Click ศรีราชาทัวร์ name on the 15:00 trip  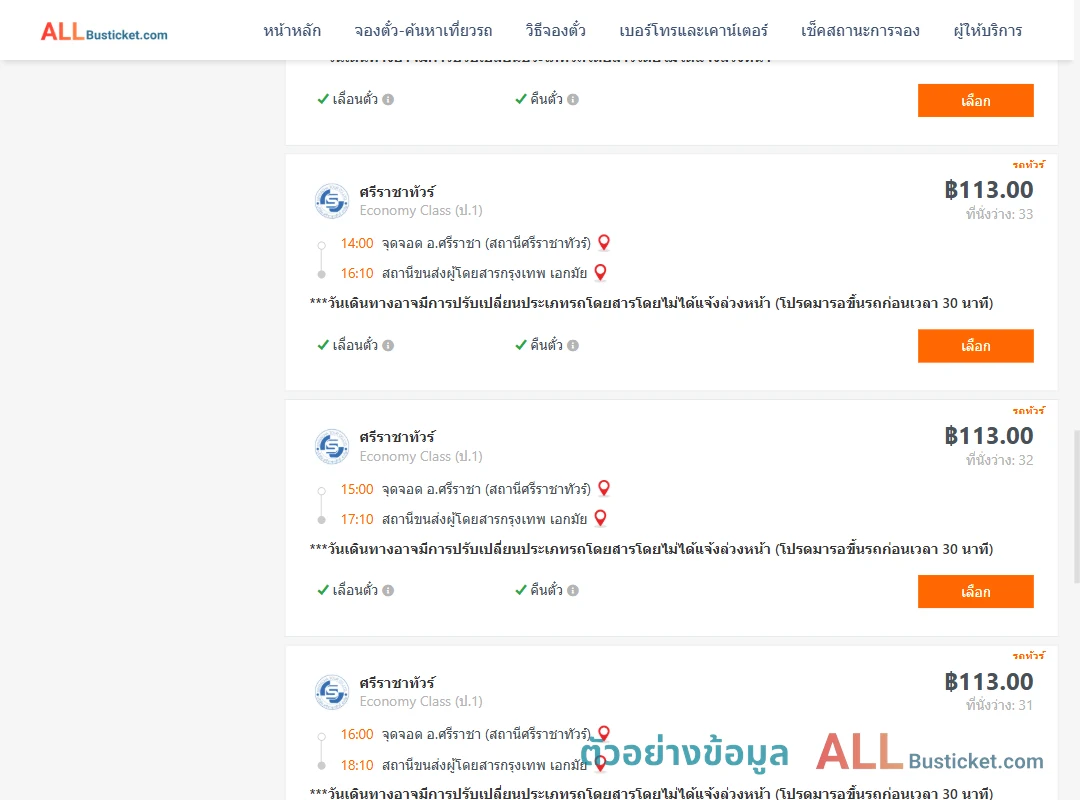pos(397,437)
